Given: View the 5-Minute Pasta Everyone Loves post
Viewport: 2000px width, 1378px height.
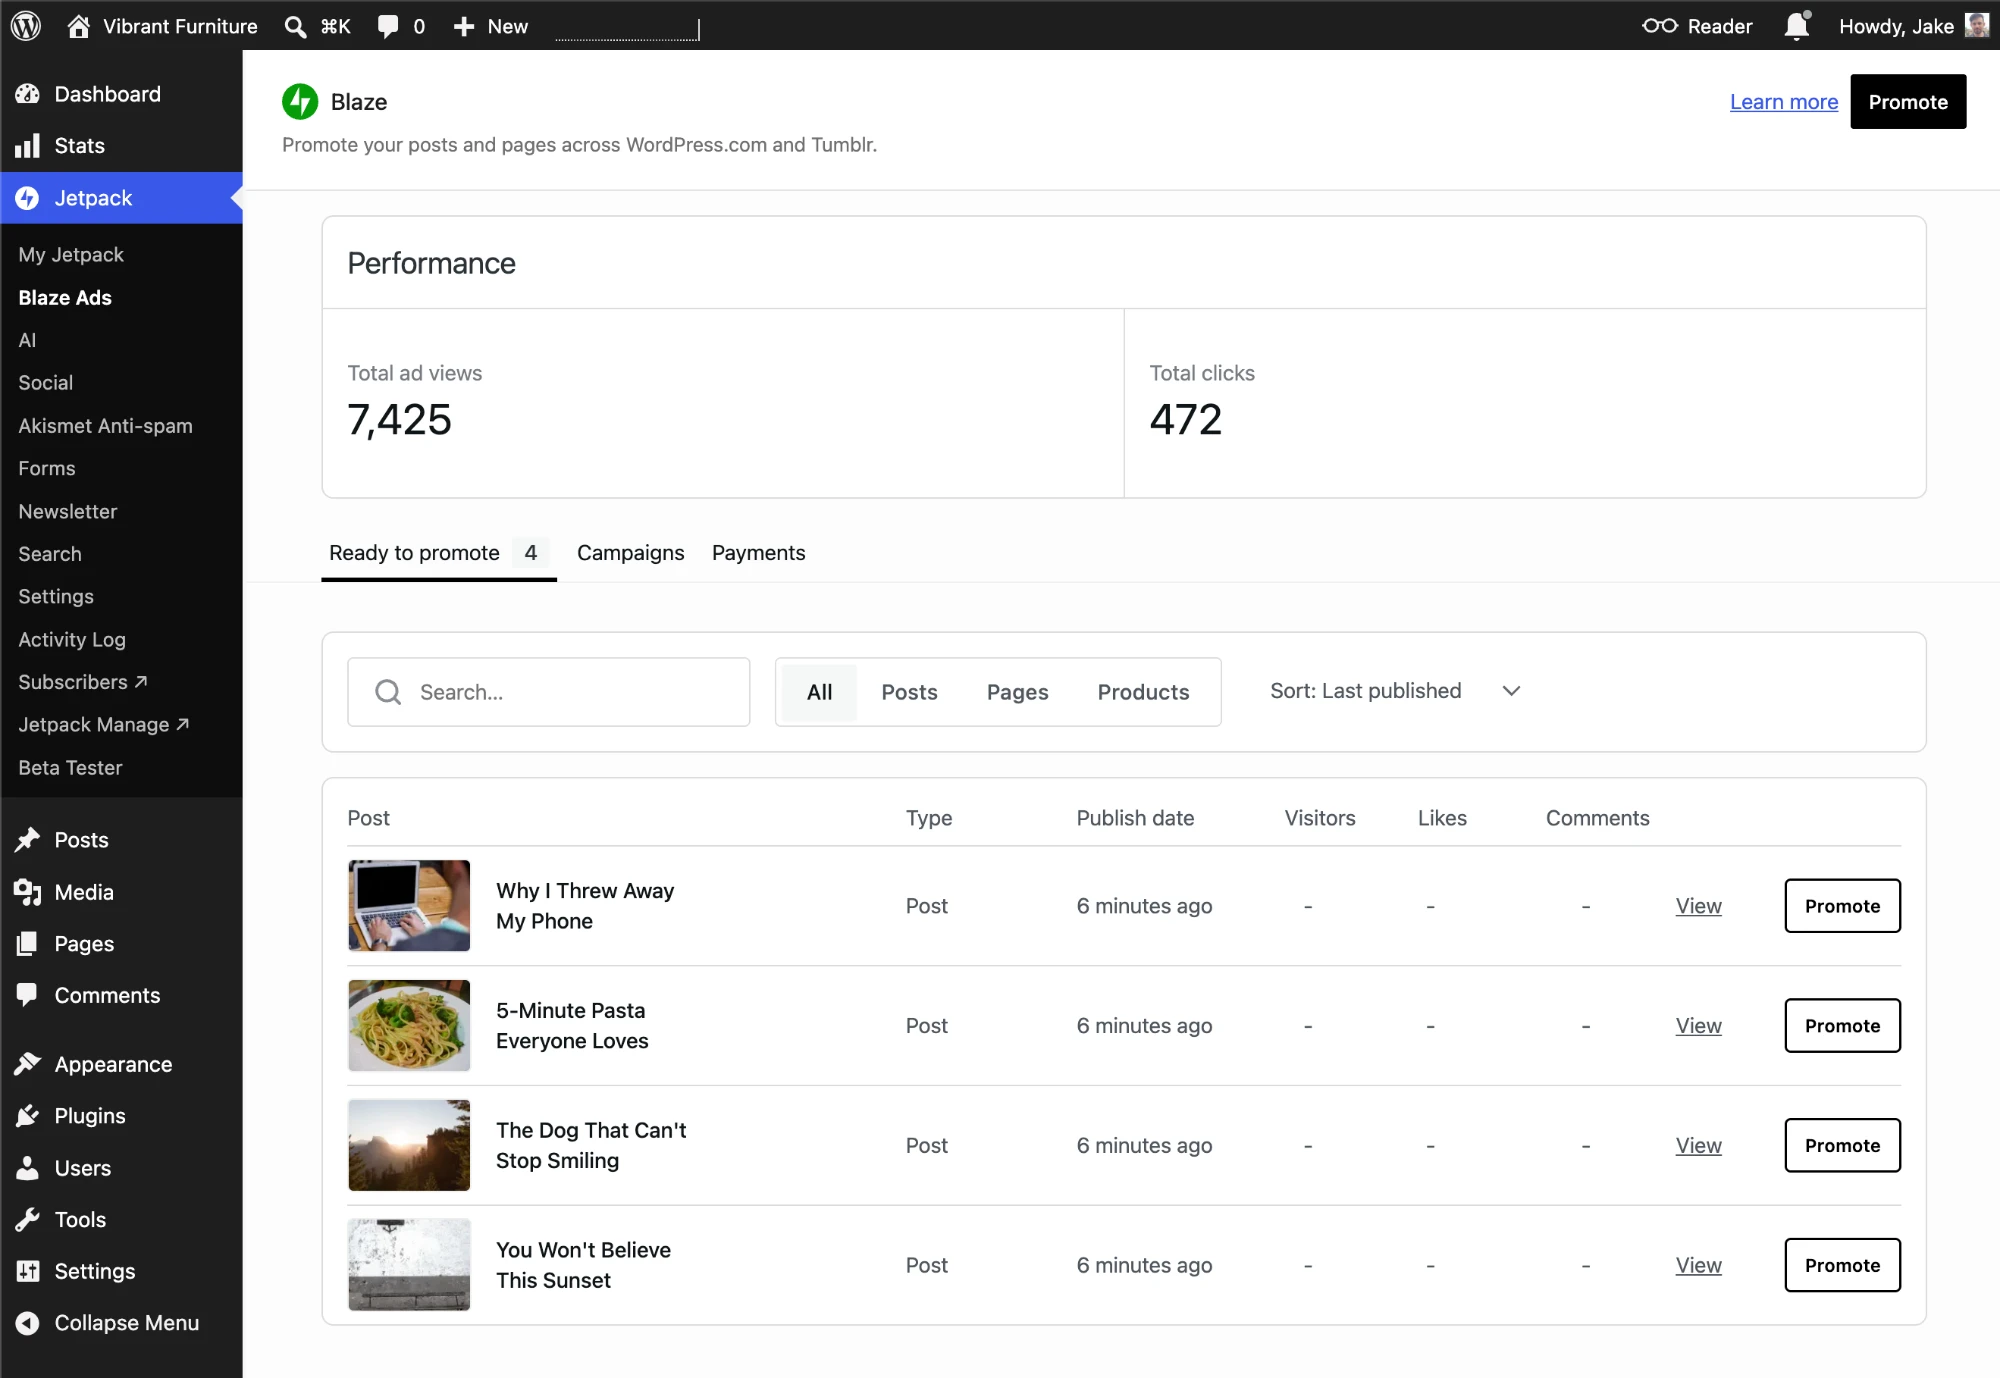Looking at the screenshot, I should click(1699, 1026).
